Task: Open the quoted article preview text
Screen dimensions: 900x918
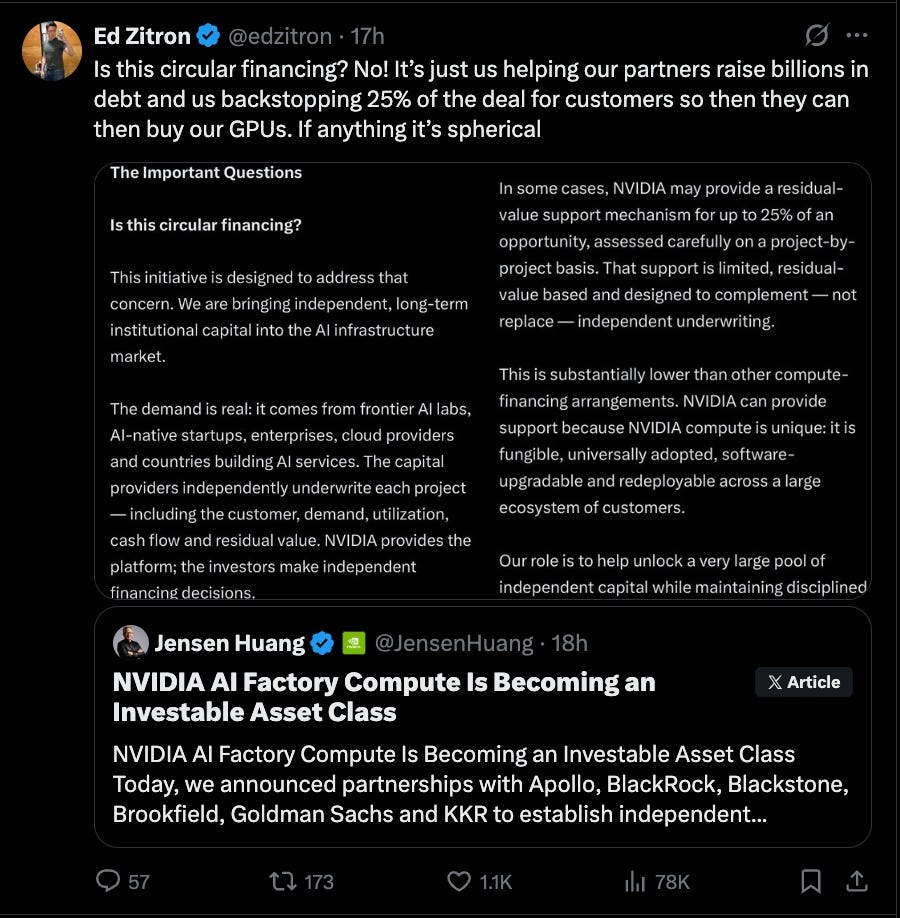Action: tap(480, 784)
